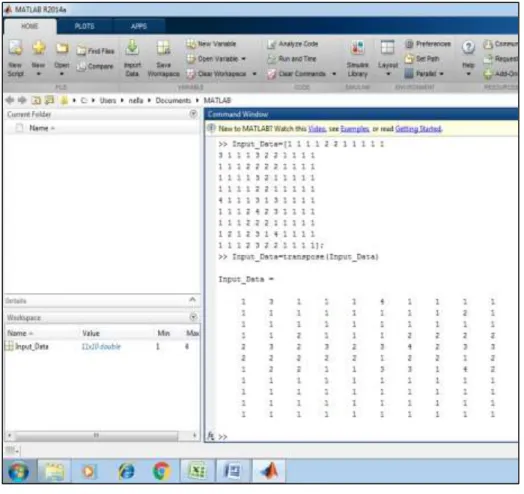Click the New Script icon

pyautogui.click(x=15, y=48)
